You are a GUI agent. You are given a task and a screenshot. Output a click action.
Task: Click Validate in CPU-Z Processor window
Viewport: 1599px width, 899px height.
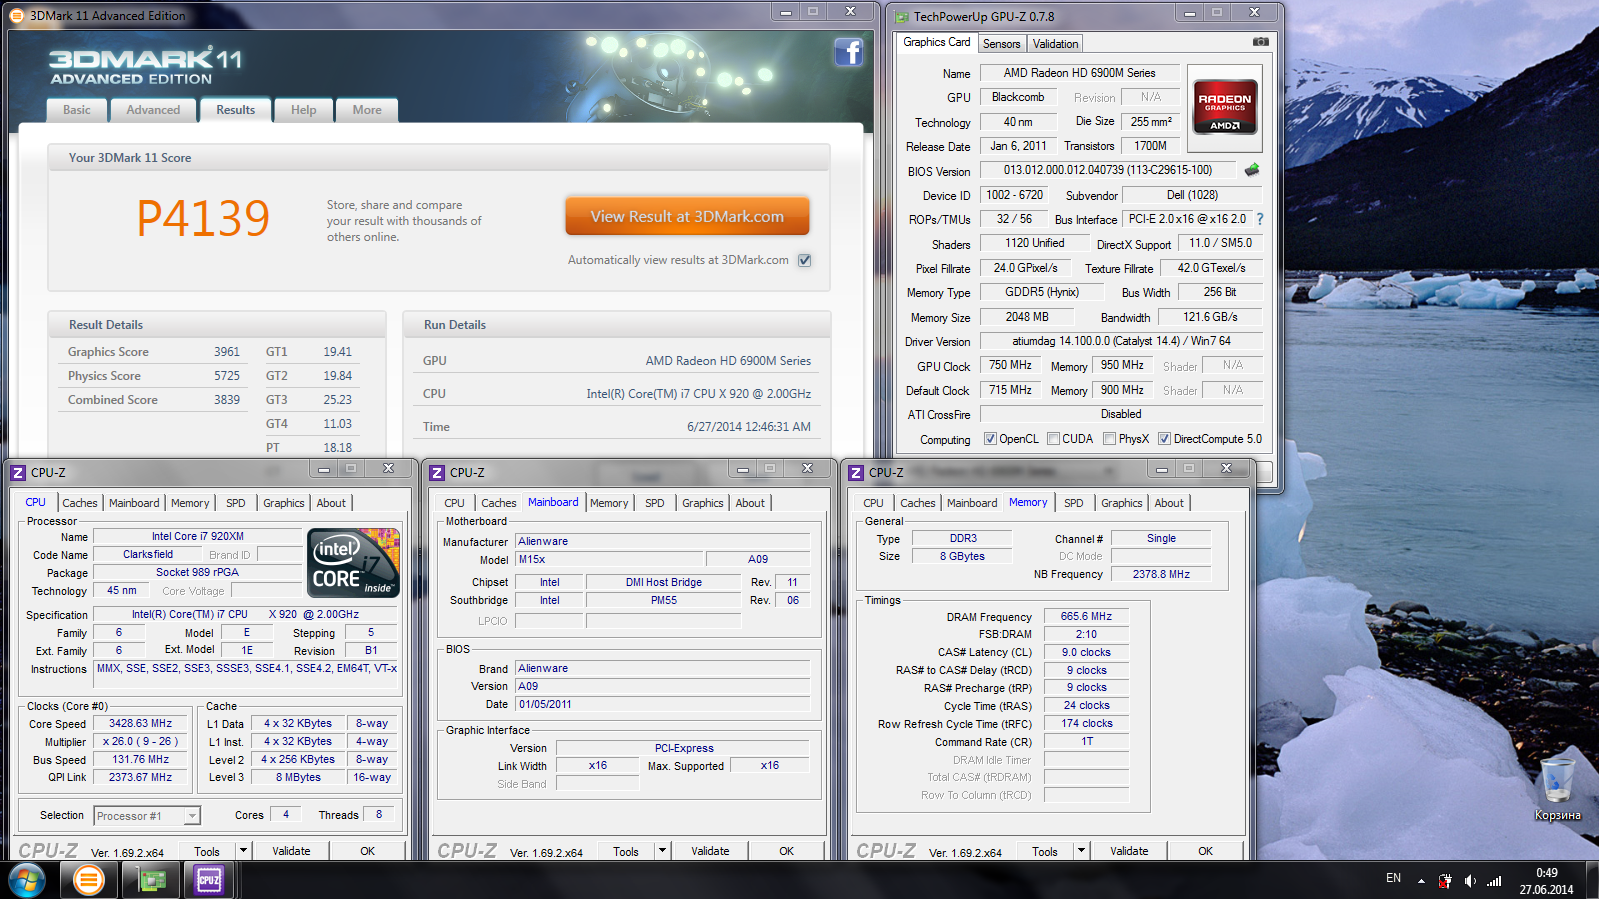pyautogui.click(x=291, y=851)
